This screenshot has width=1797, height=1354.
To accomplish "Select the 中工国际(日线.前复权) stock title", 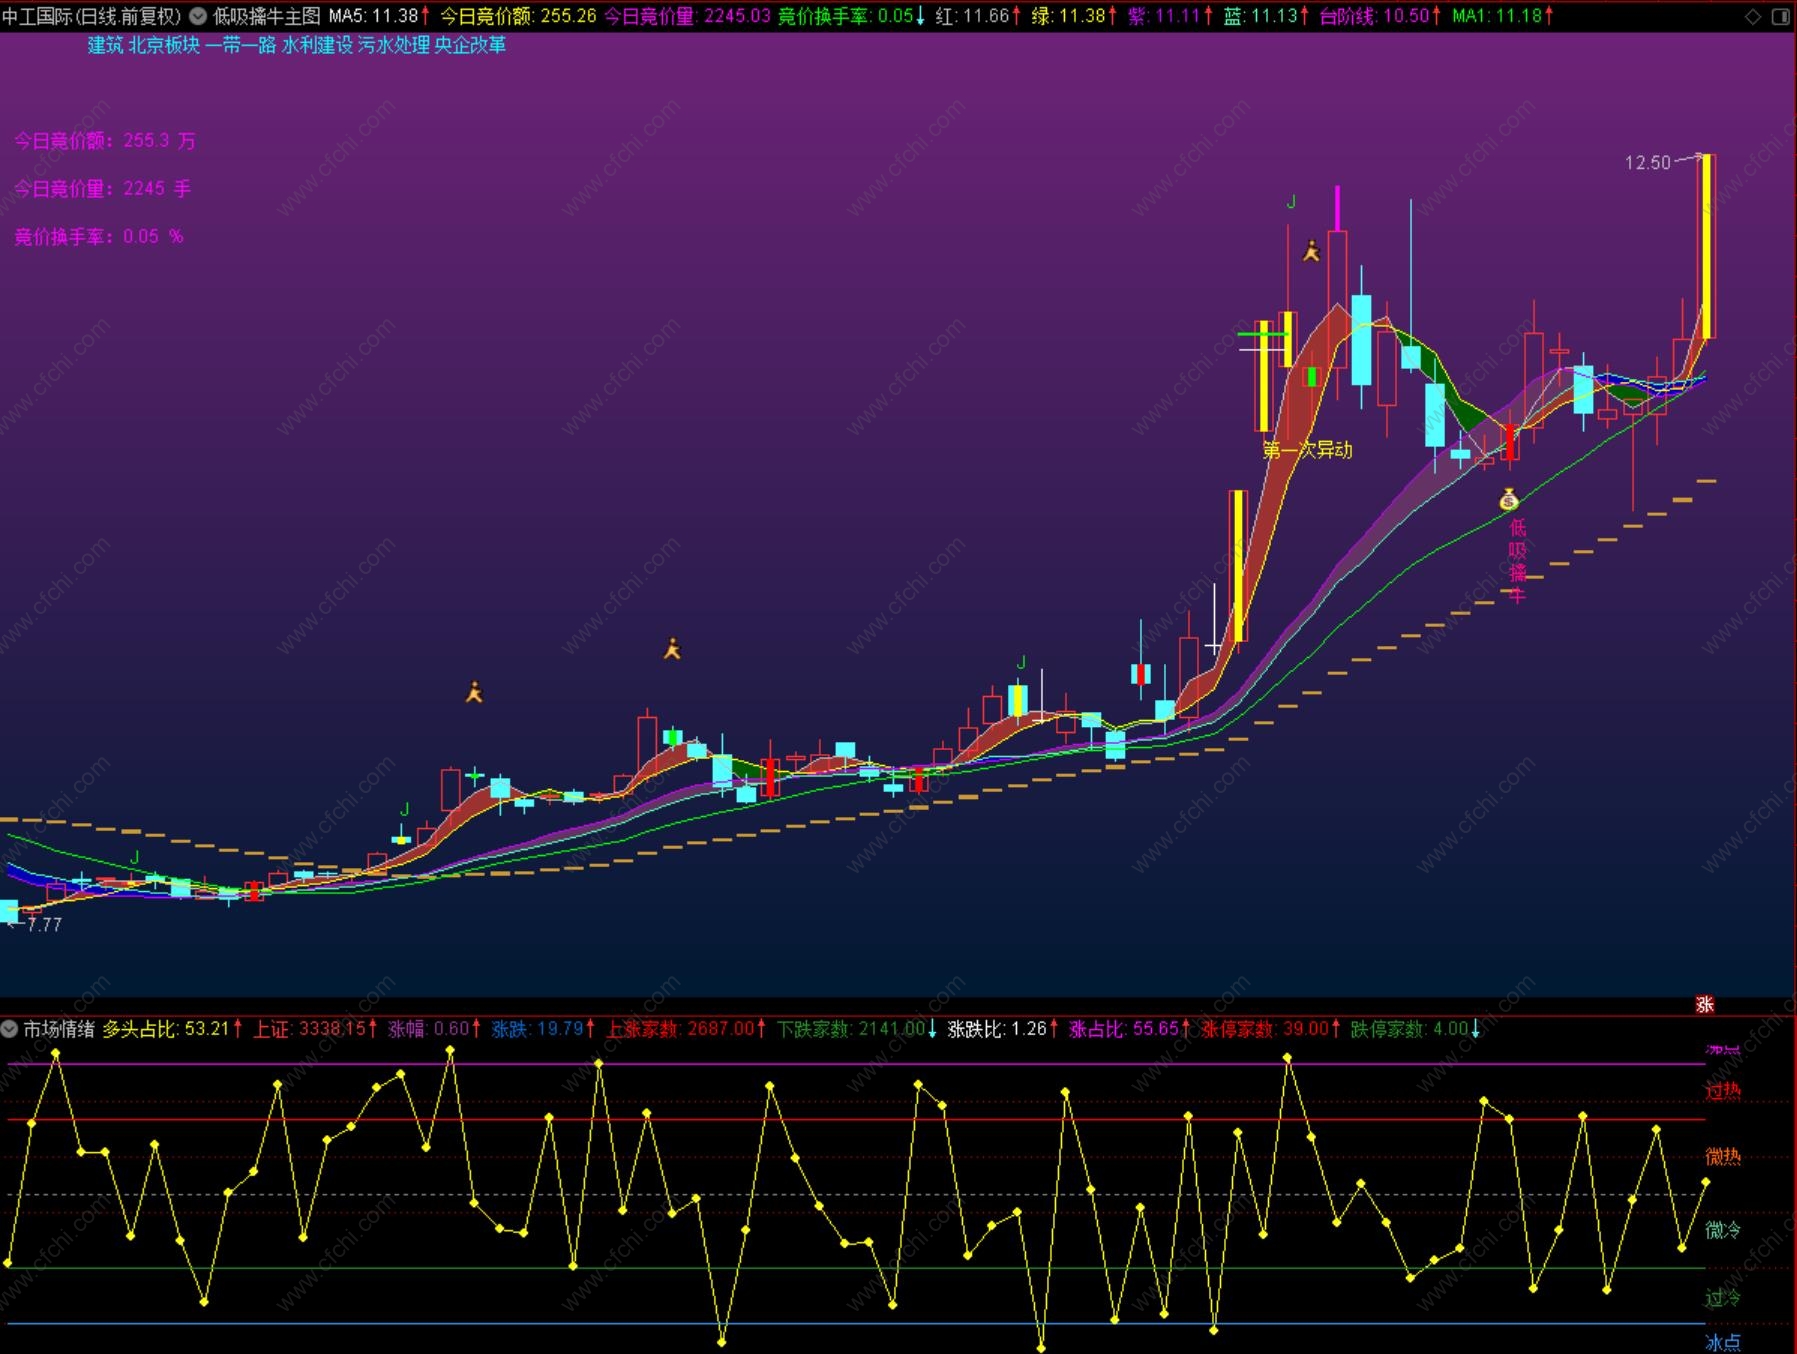I will tap(92, 16).
